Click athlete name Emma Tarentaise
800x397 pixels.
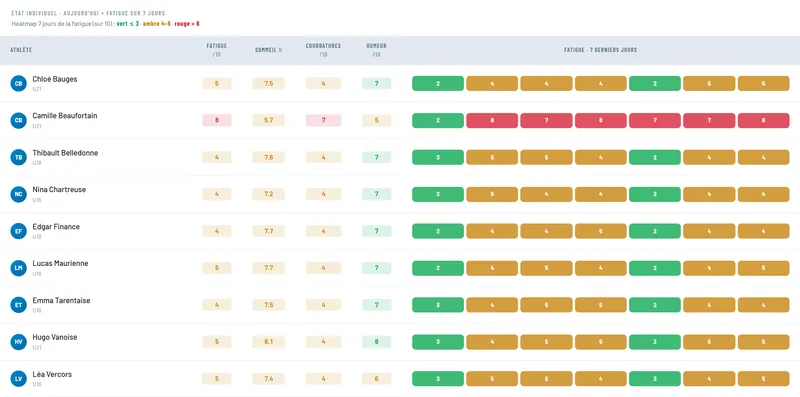click(61, 301)
